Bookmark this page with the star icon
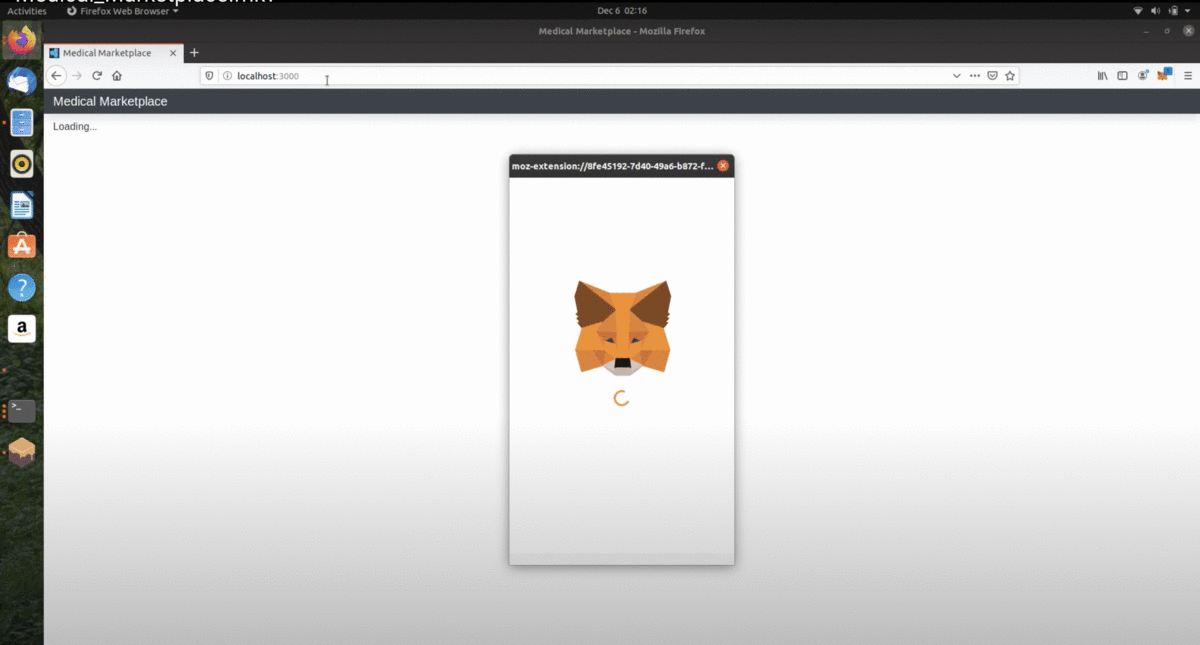Viewport: 1200px width, 645px height. coord(1010,76)
